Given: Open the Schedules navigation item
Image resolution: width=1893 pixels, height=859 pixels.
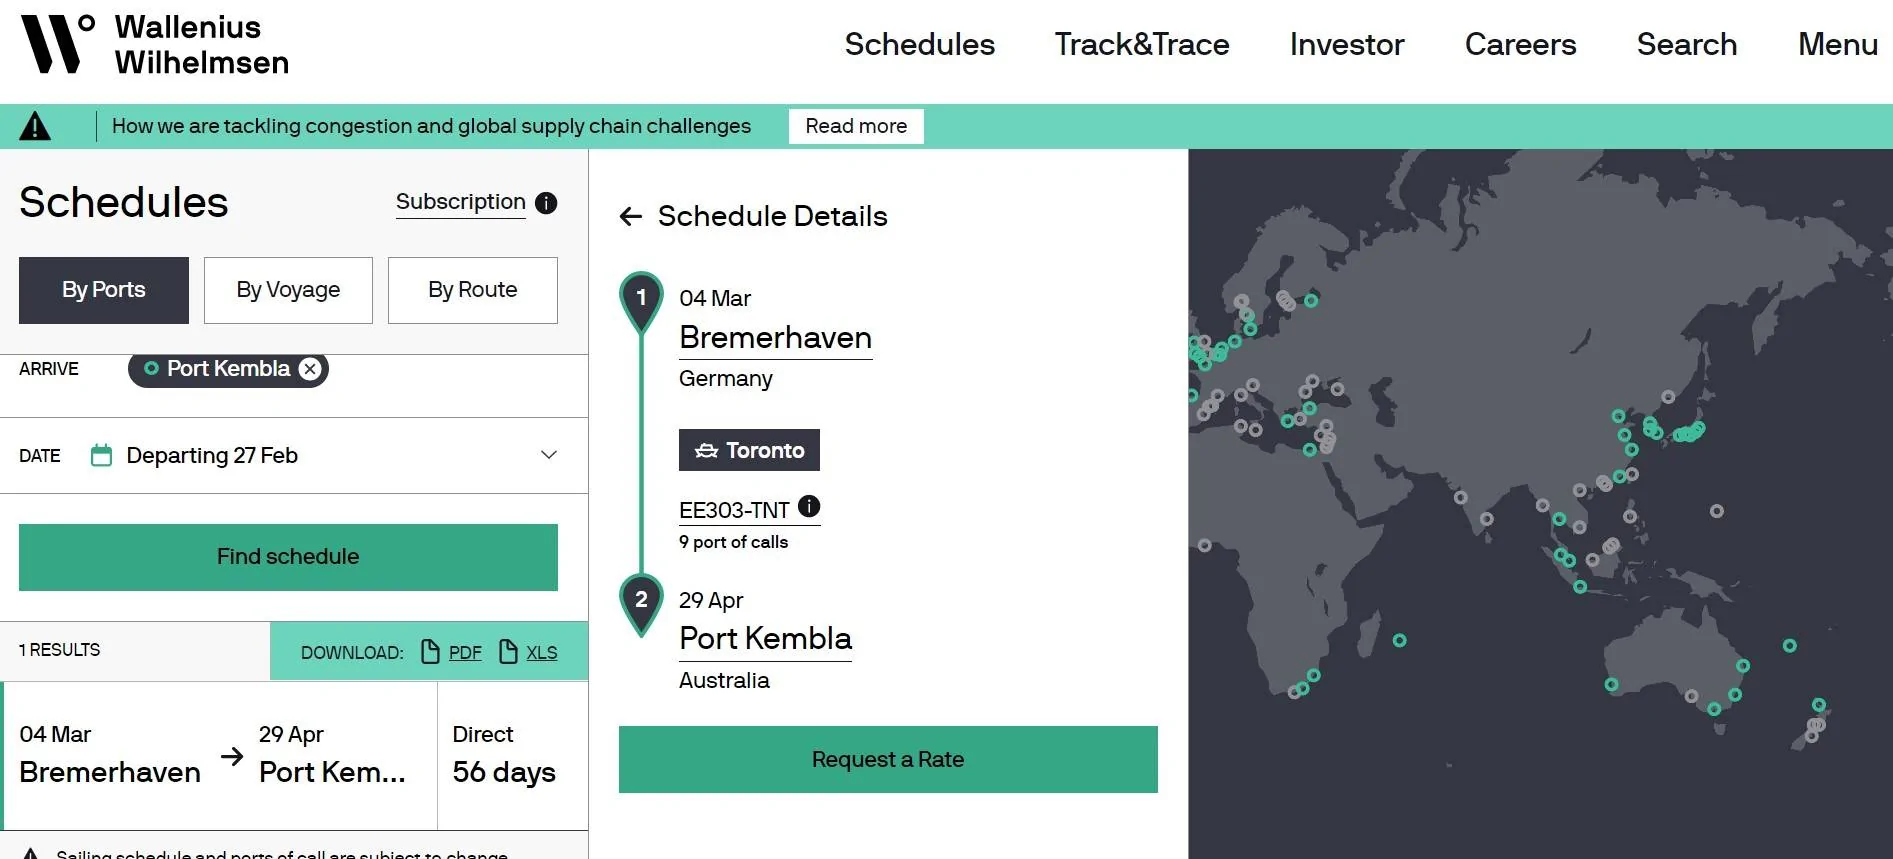Looking at the screenshot, I should pos(920,45).
